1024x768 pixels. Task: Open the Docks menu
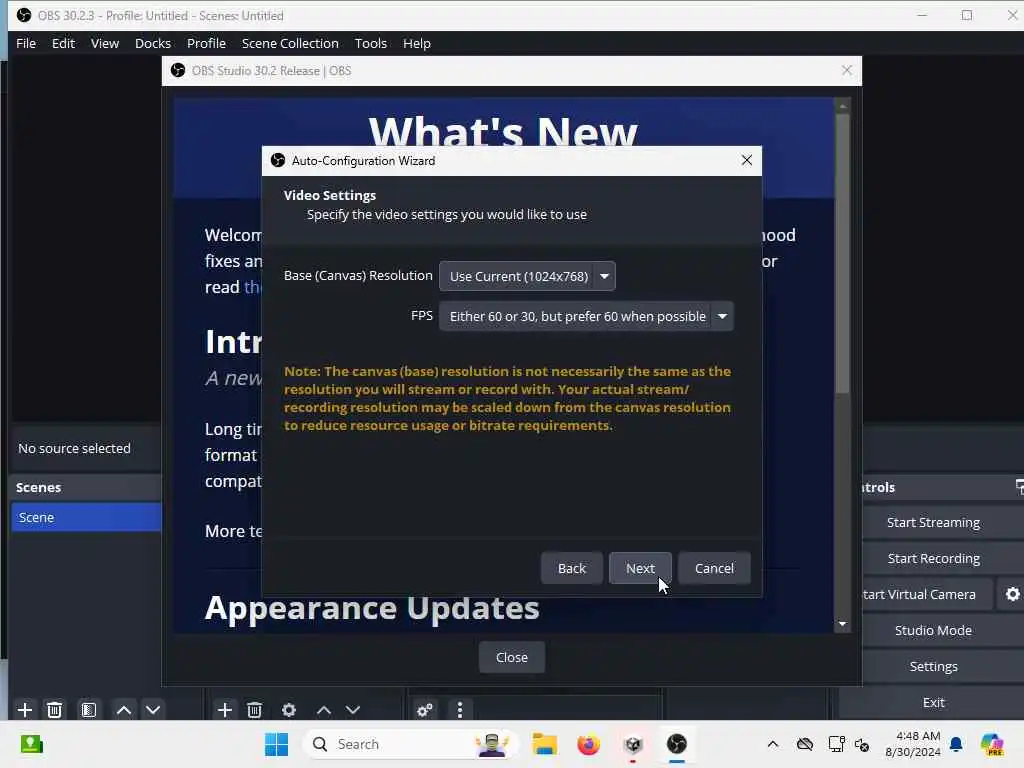(153, 43)
